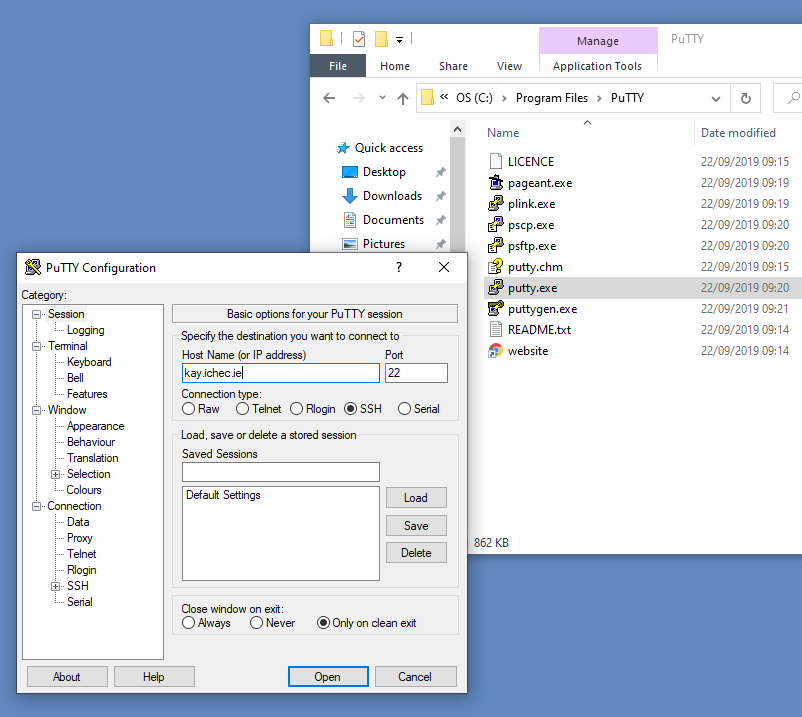
Task: Expand the Selection tree node
Action: coord(55,474)
